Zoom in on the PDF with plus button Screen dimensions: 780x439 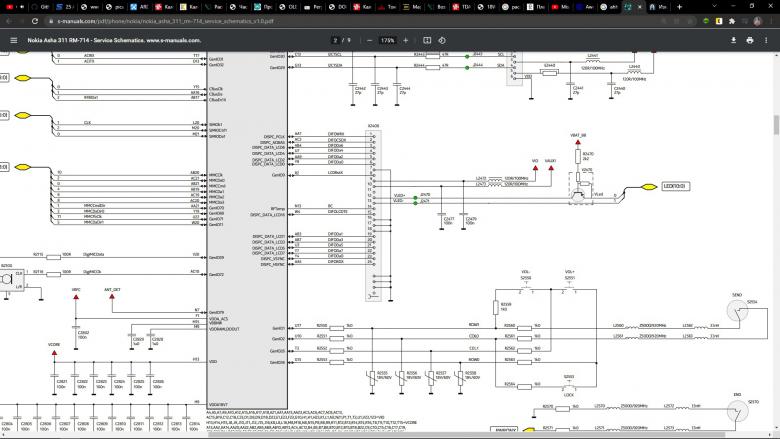click(x=405, y=40)
